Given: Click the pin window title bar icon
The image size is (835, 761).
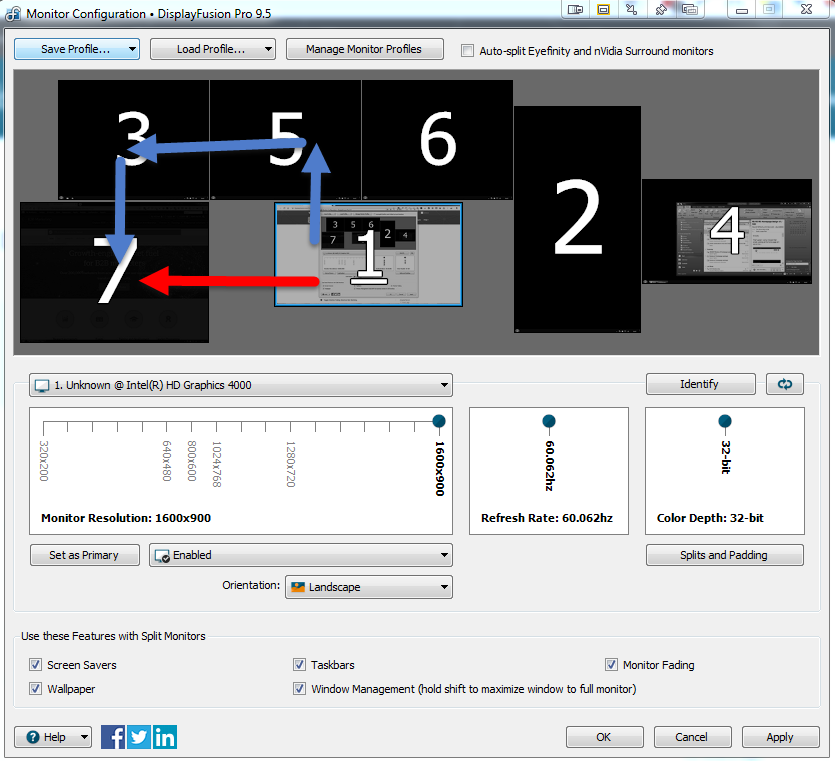Looking at the screenshot, I should [661, 10].
